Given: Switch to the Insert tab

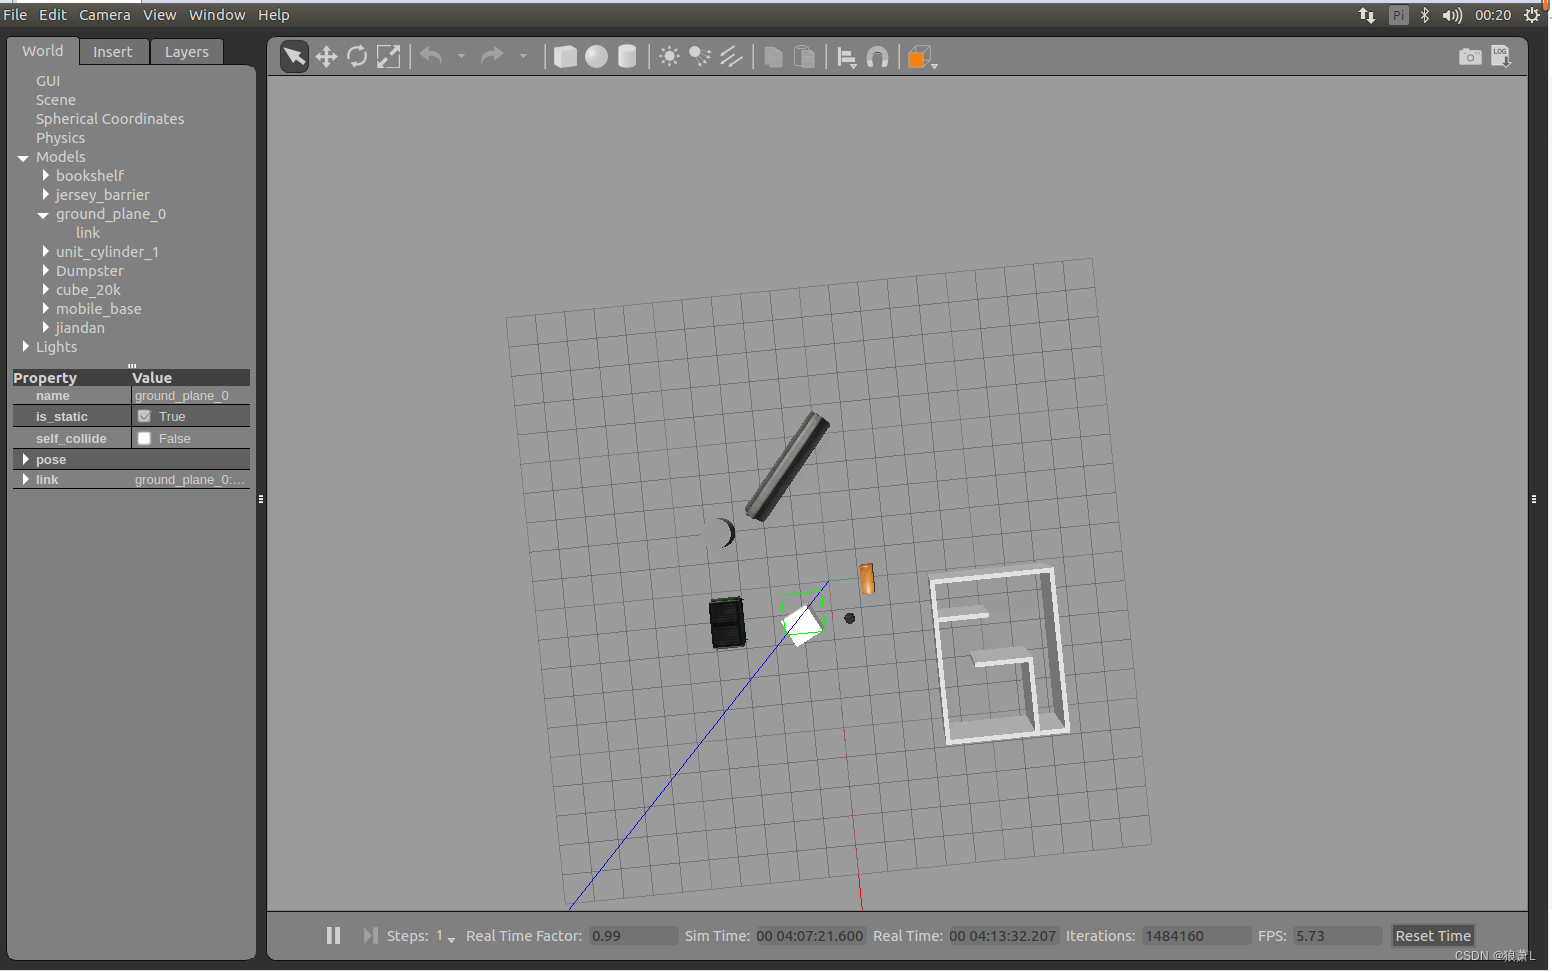Looking at the screenshot, I should click(113, 51).
